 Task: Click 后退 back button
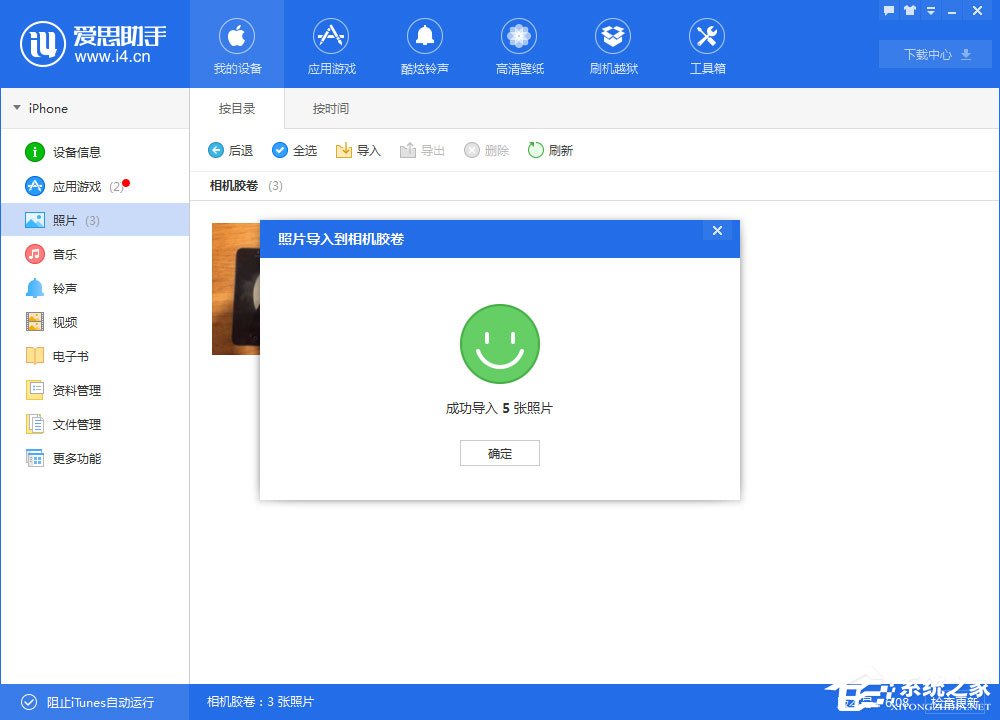click(x=230, y=151)
